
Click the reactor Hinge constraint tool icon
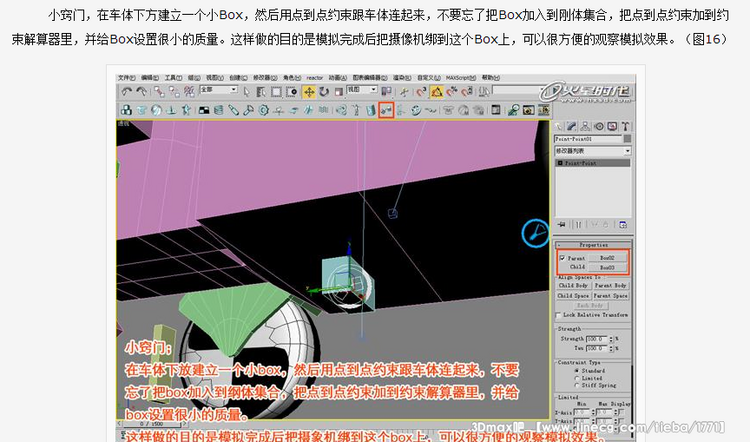[371, 110]
